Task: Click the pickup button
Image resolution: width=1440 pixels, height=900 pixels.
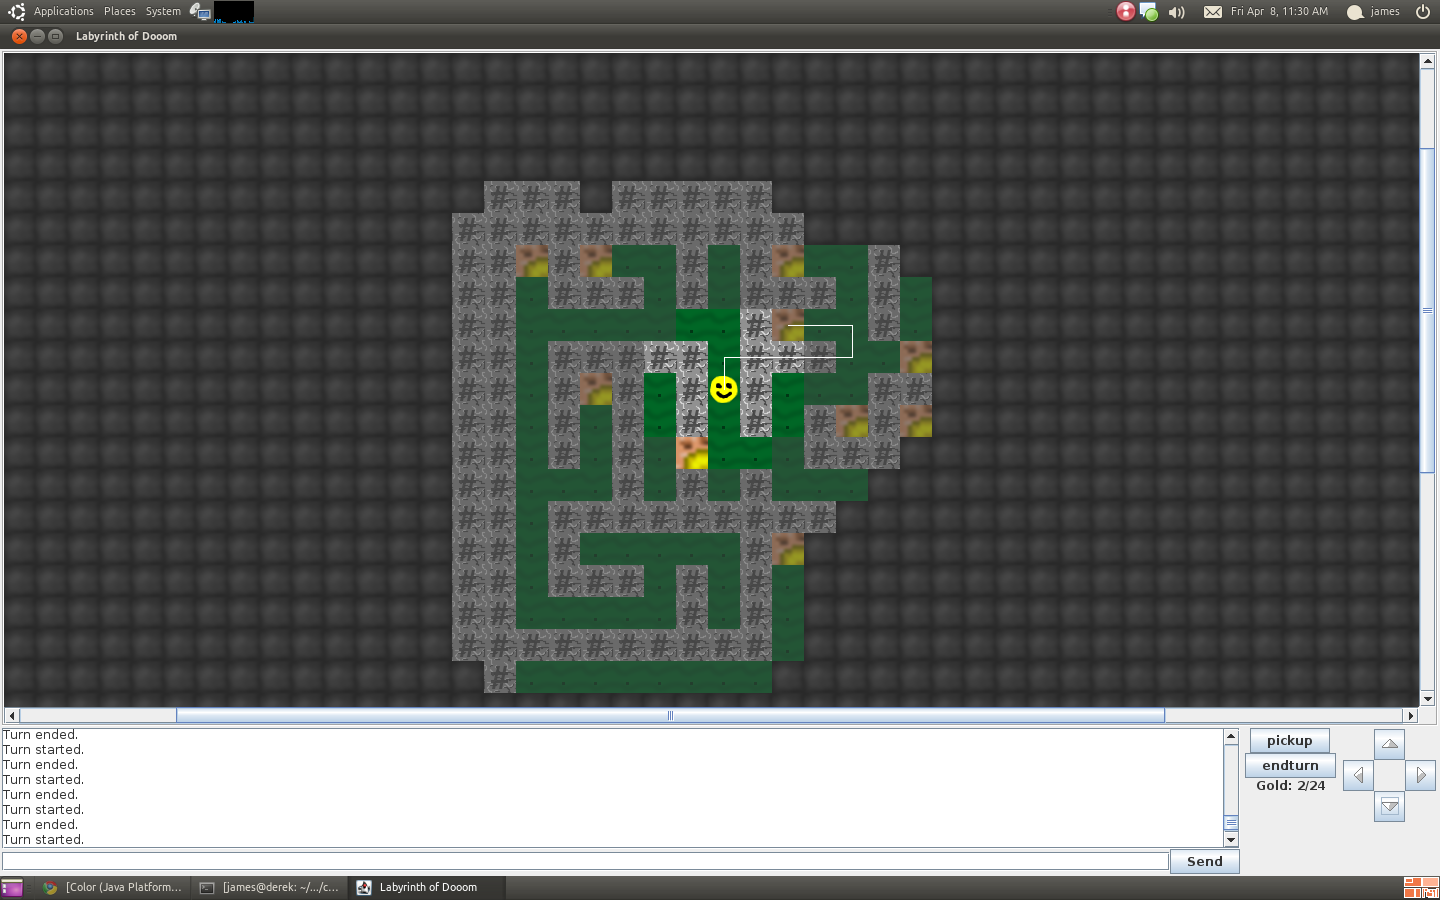Action: tap(1289, 741)
